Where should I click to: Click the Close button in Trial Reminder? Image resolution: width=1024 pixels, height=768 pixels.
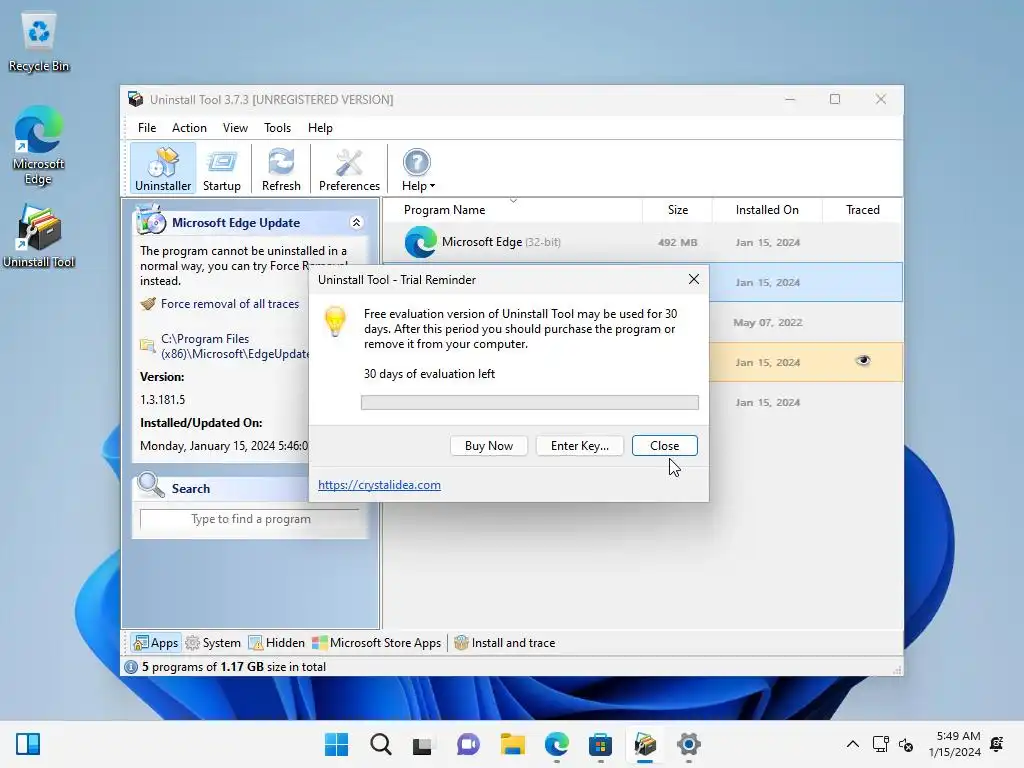click(664, 445)
